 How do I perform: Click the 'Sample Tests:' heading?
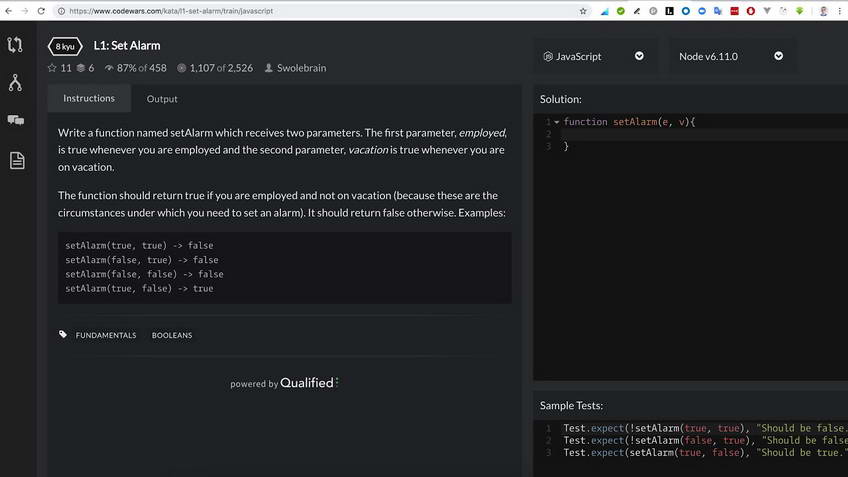point(571,405)
